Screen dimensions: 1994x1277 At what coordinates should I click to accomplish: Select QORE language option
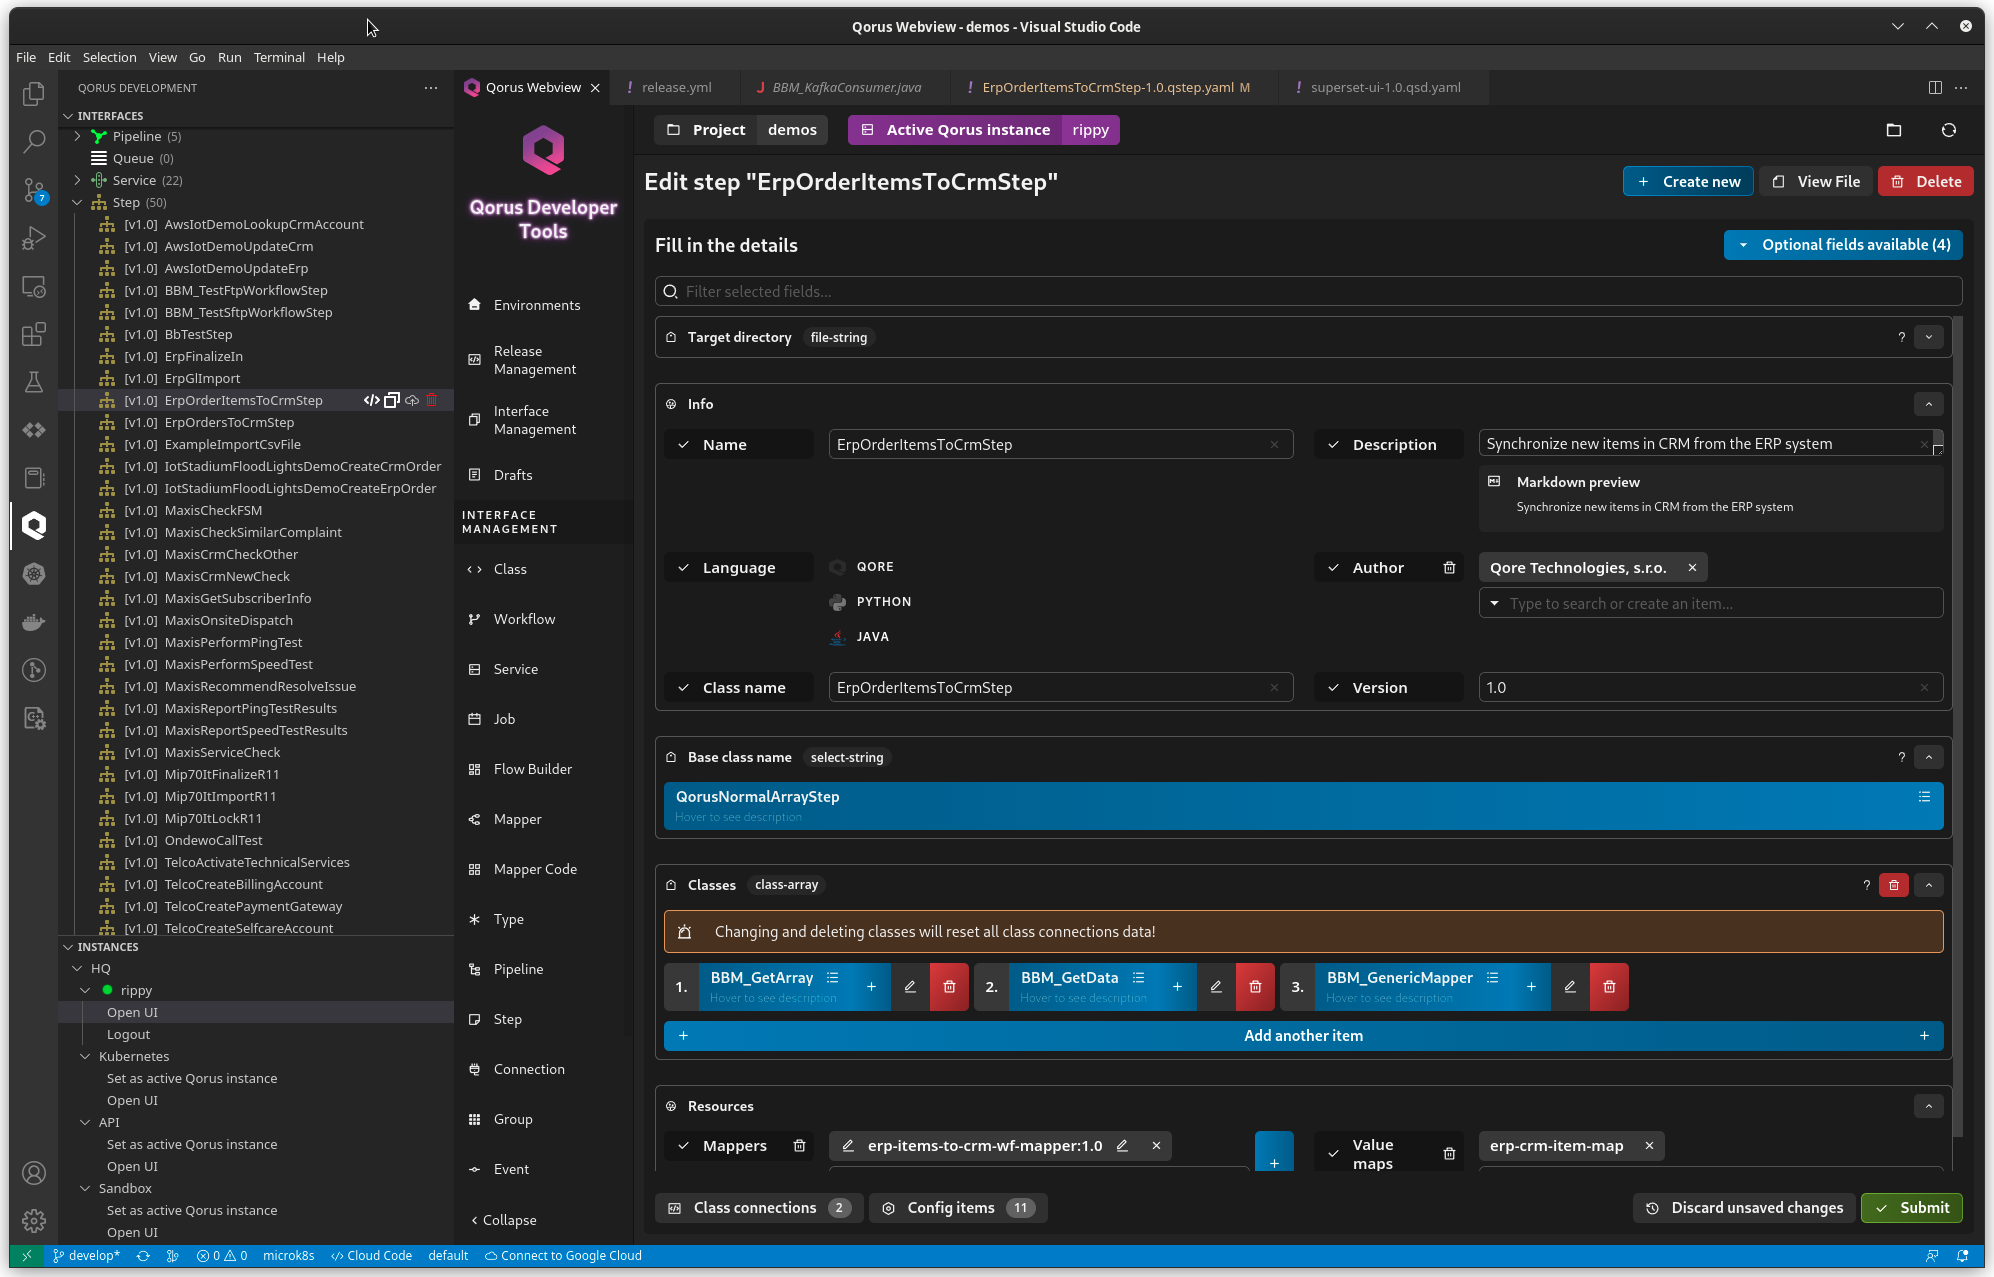tap(862, 567)
